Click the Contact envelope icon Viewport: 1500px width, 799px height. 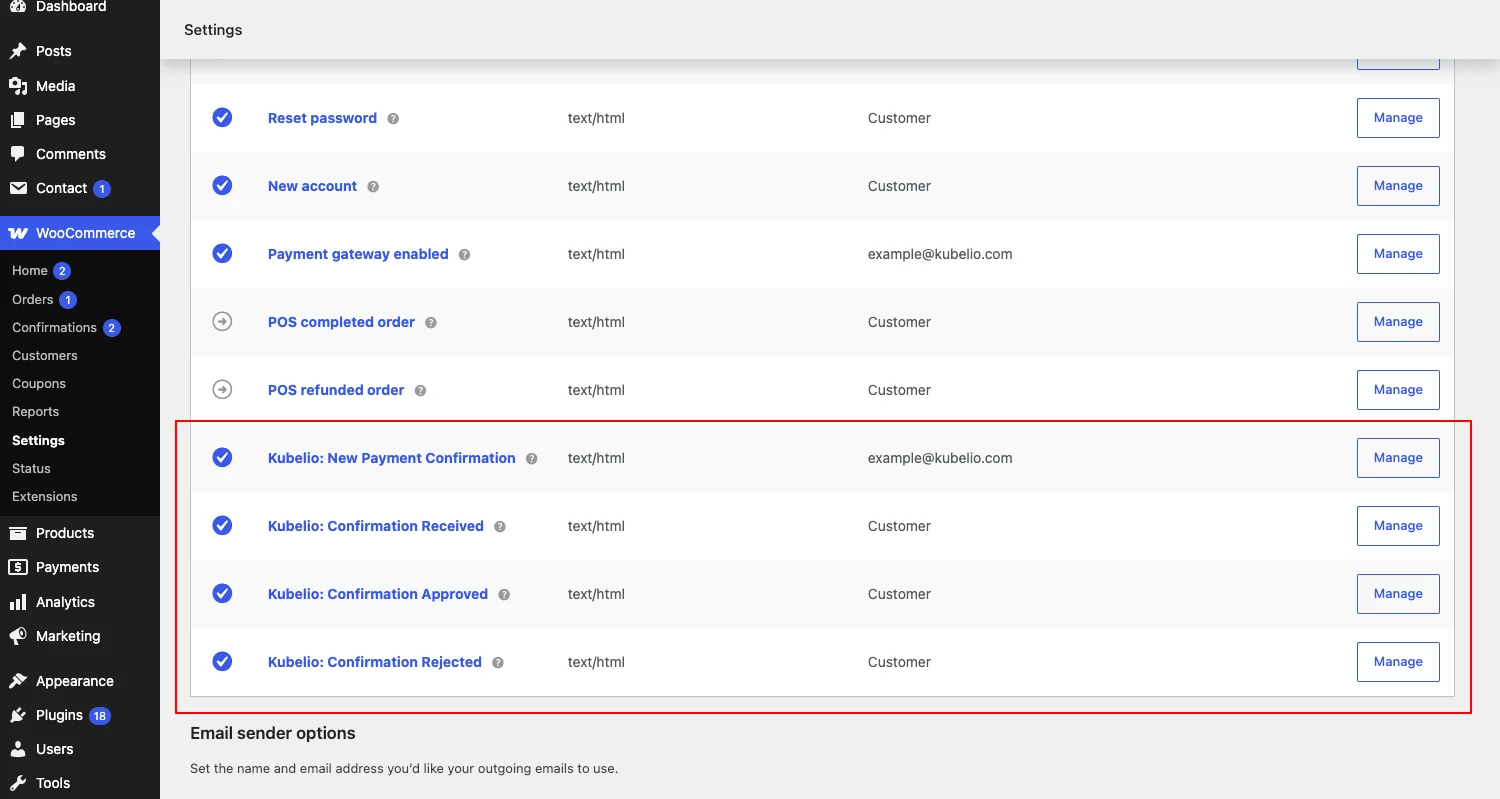[x=18, y=188]
